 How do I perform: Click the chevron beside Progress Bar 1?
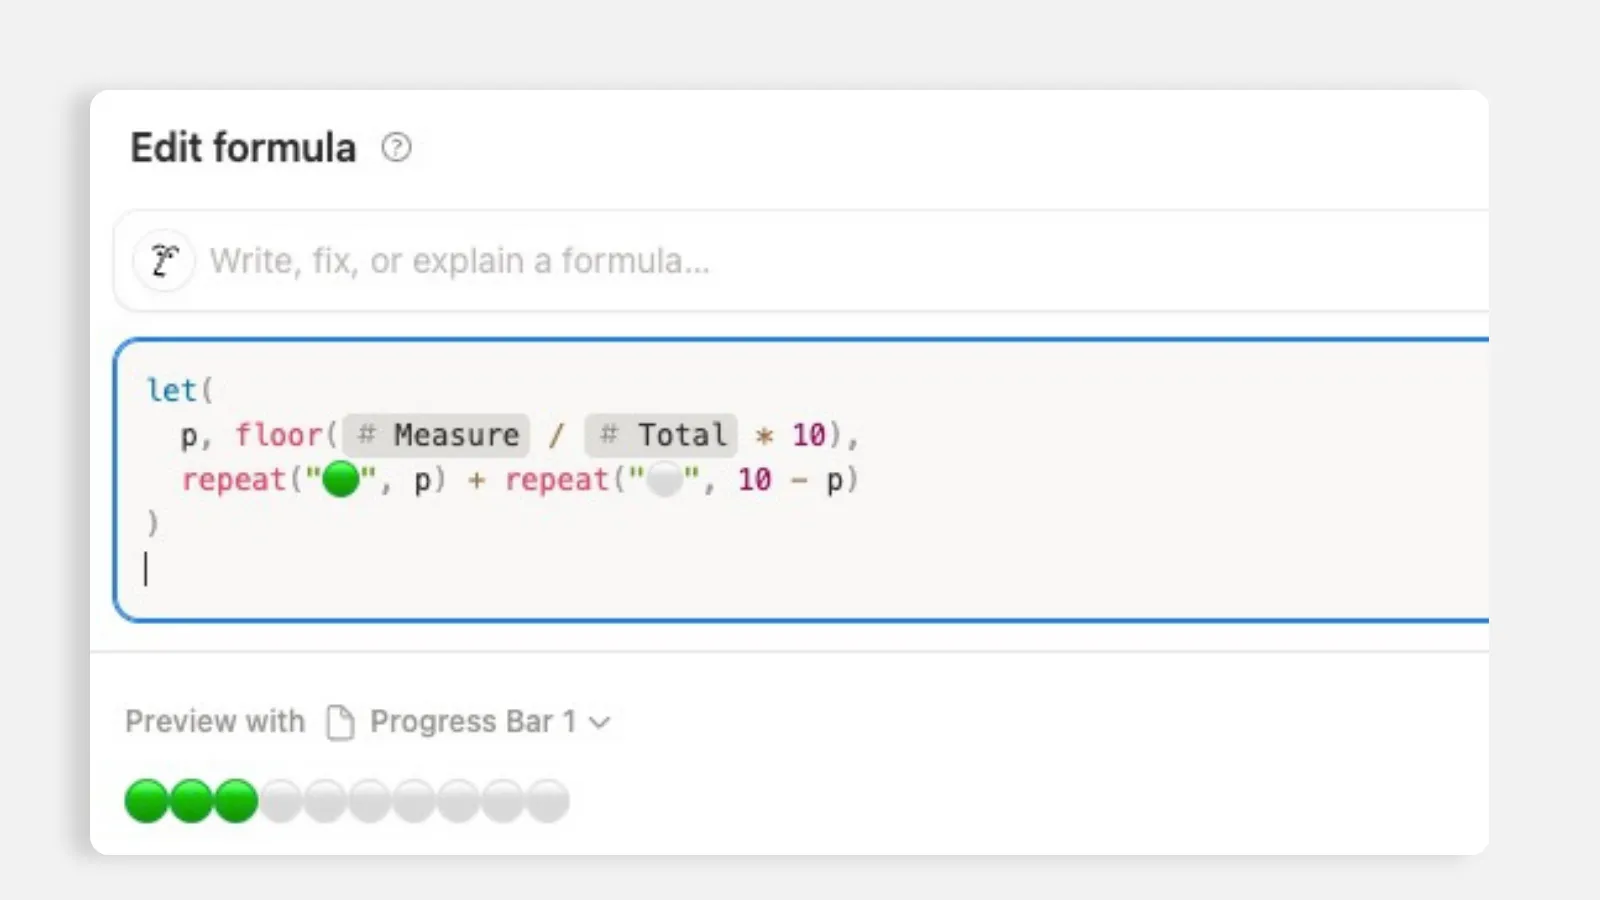[599, 722]
